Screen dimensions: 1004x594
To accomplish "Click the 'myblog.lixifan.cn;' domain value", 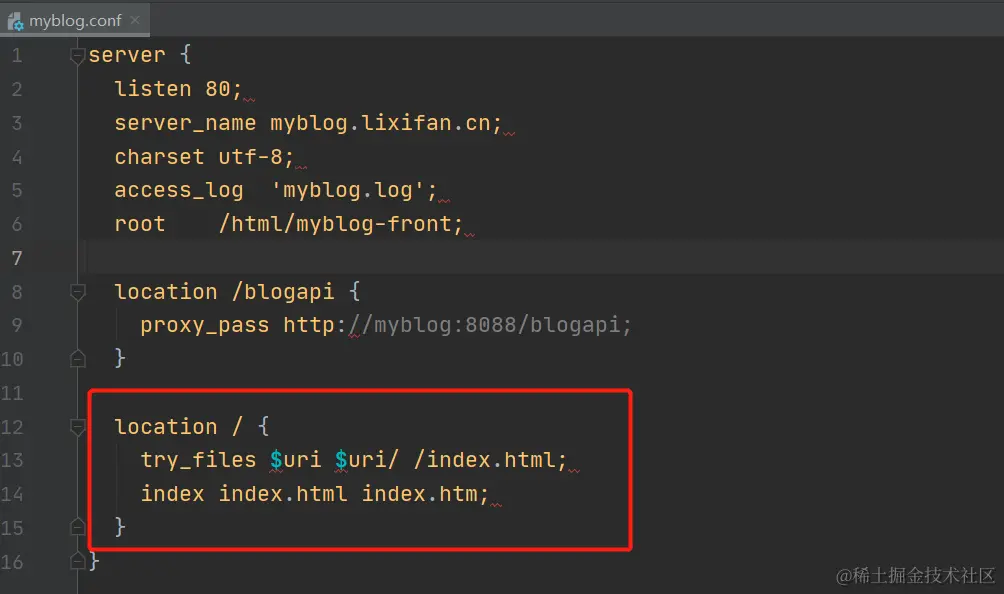I will [385, 123].
